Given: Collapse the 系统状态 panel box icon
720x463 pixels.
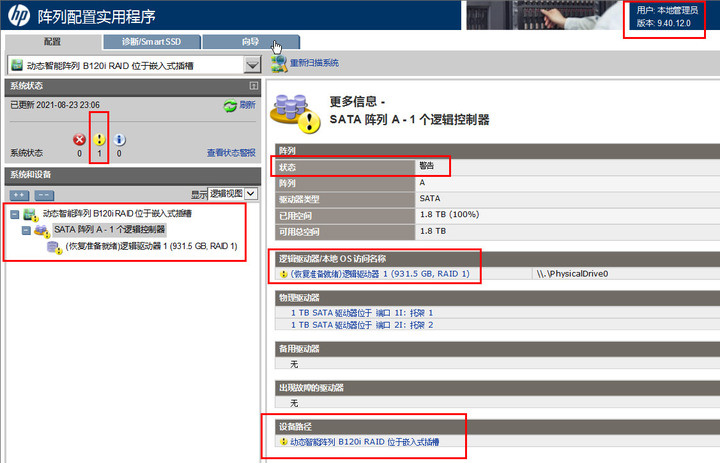Looking at the screenshot, I should (253, 86).
